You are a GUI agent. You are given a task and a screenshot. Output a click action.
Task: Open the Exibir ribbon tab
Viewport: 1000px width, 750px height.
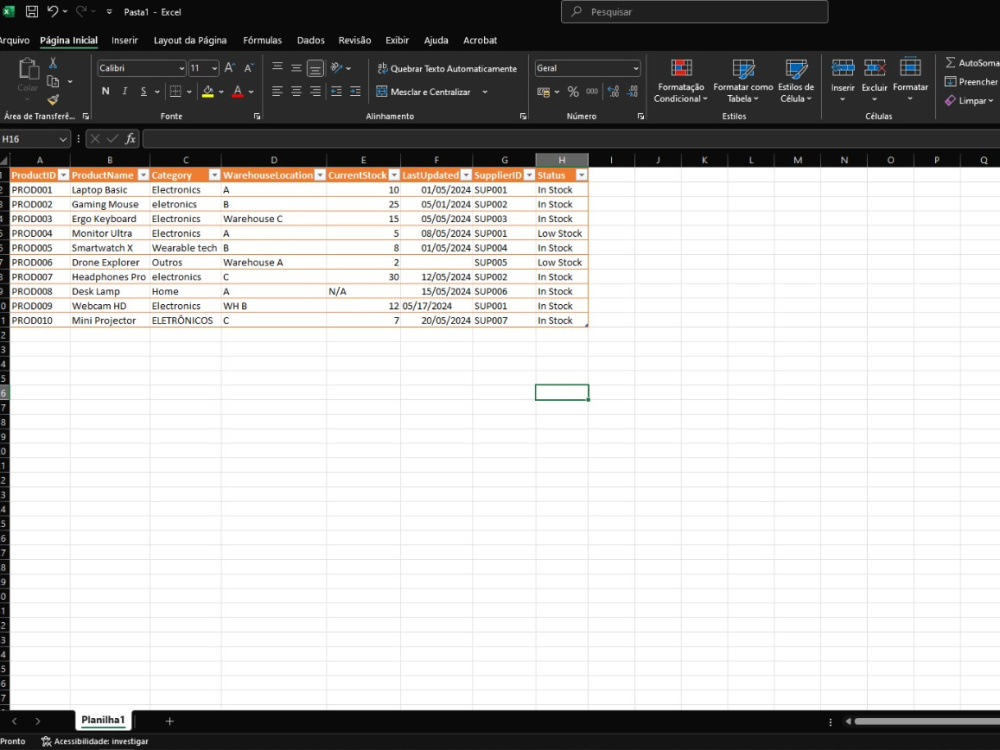click(397, 40)
